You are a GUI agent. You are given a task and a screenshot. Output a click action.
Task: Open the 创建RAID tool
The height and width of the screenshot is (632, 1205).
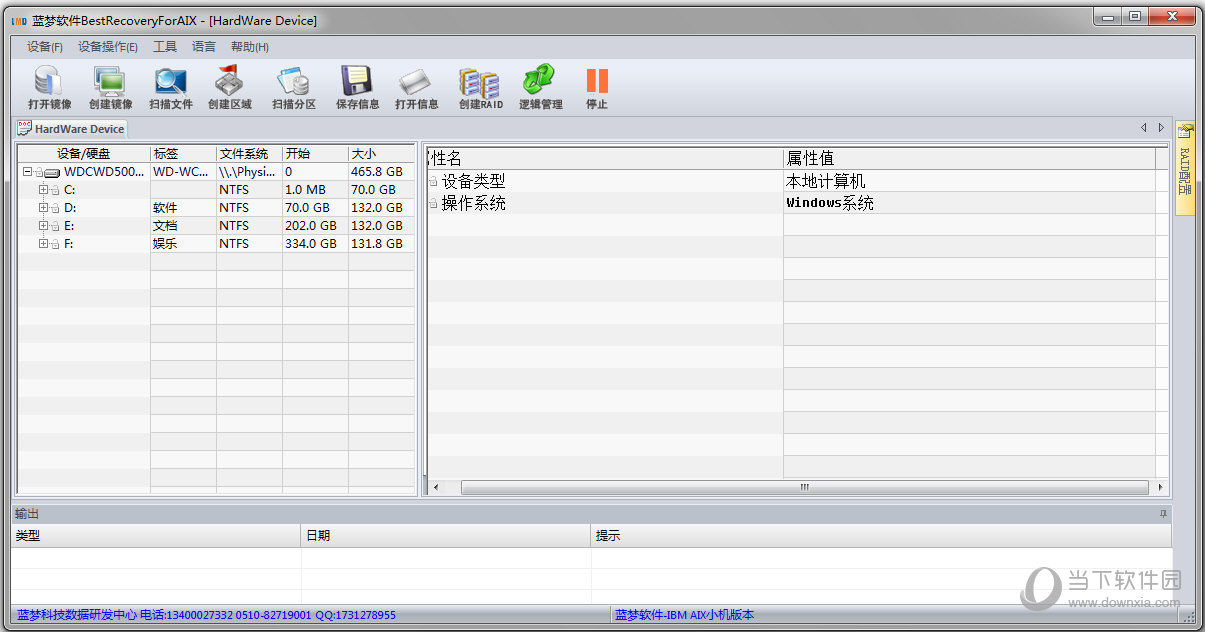point(480,87)
